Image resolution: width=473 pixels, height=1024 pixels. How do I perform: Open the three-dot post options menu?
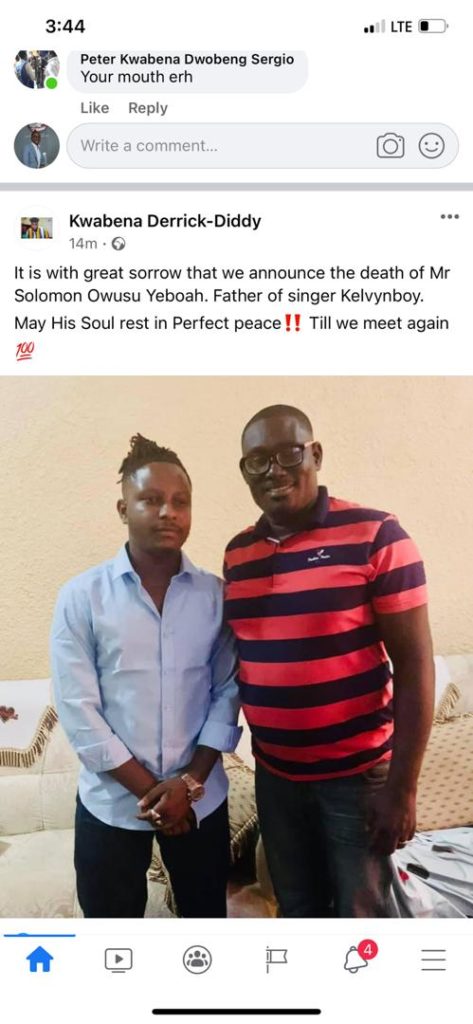pos(449,217)
